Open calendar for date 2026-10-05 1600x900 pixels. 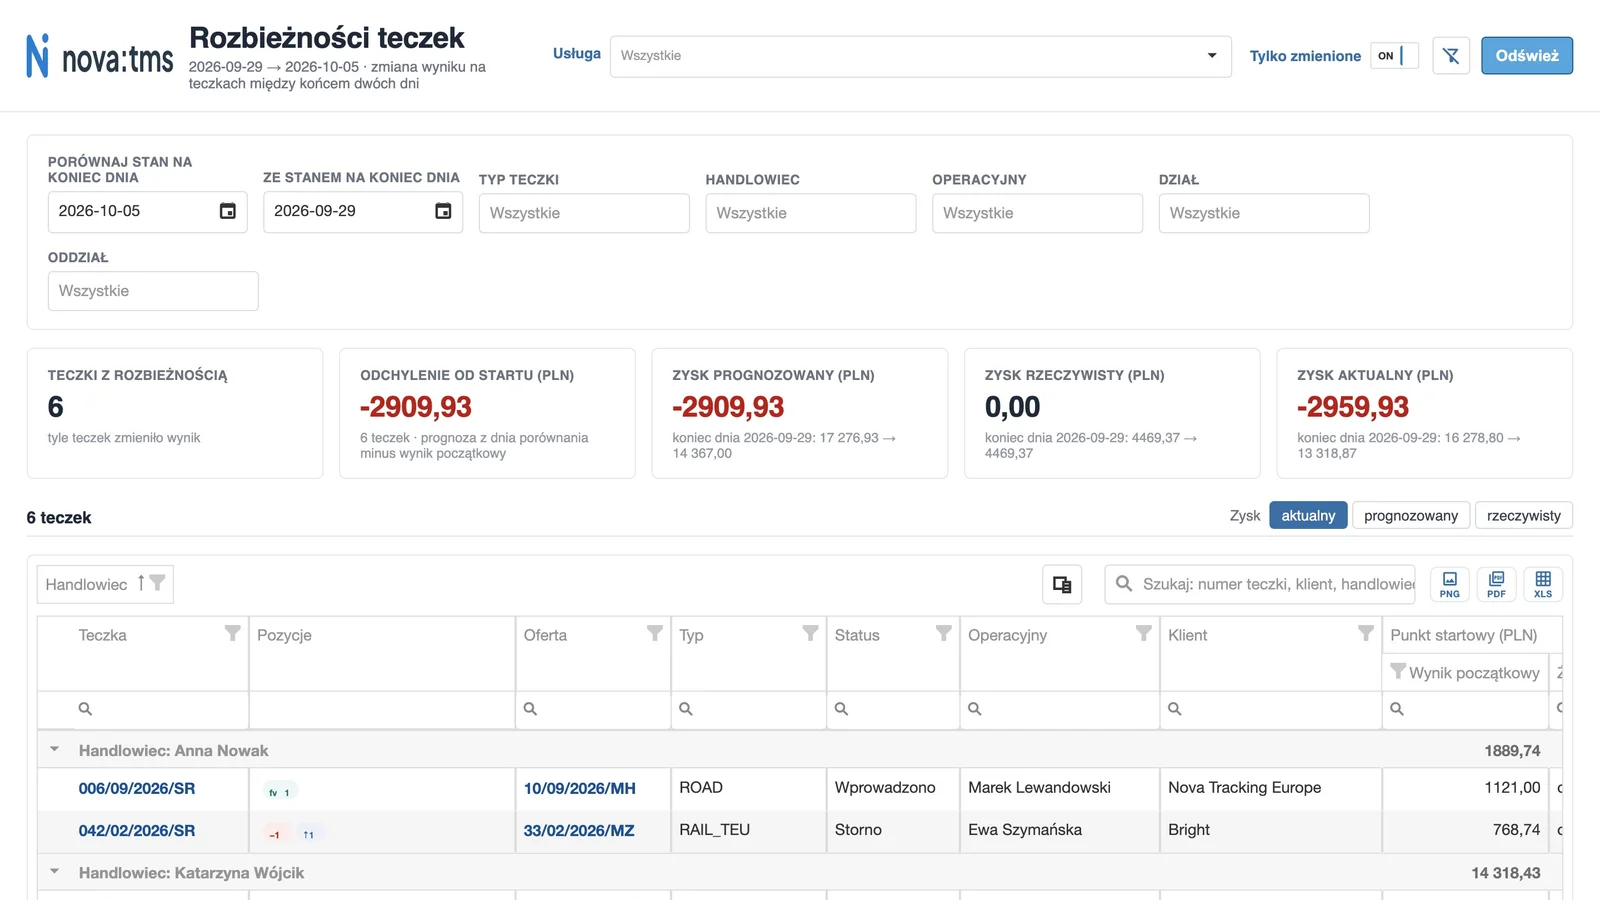(228, 211)
